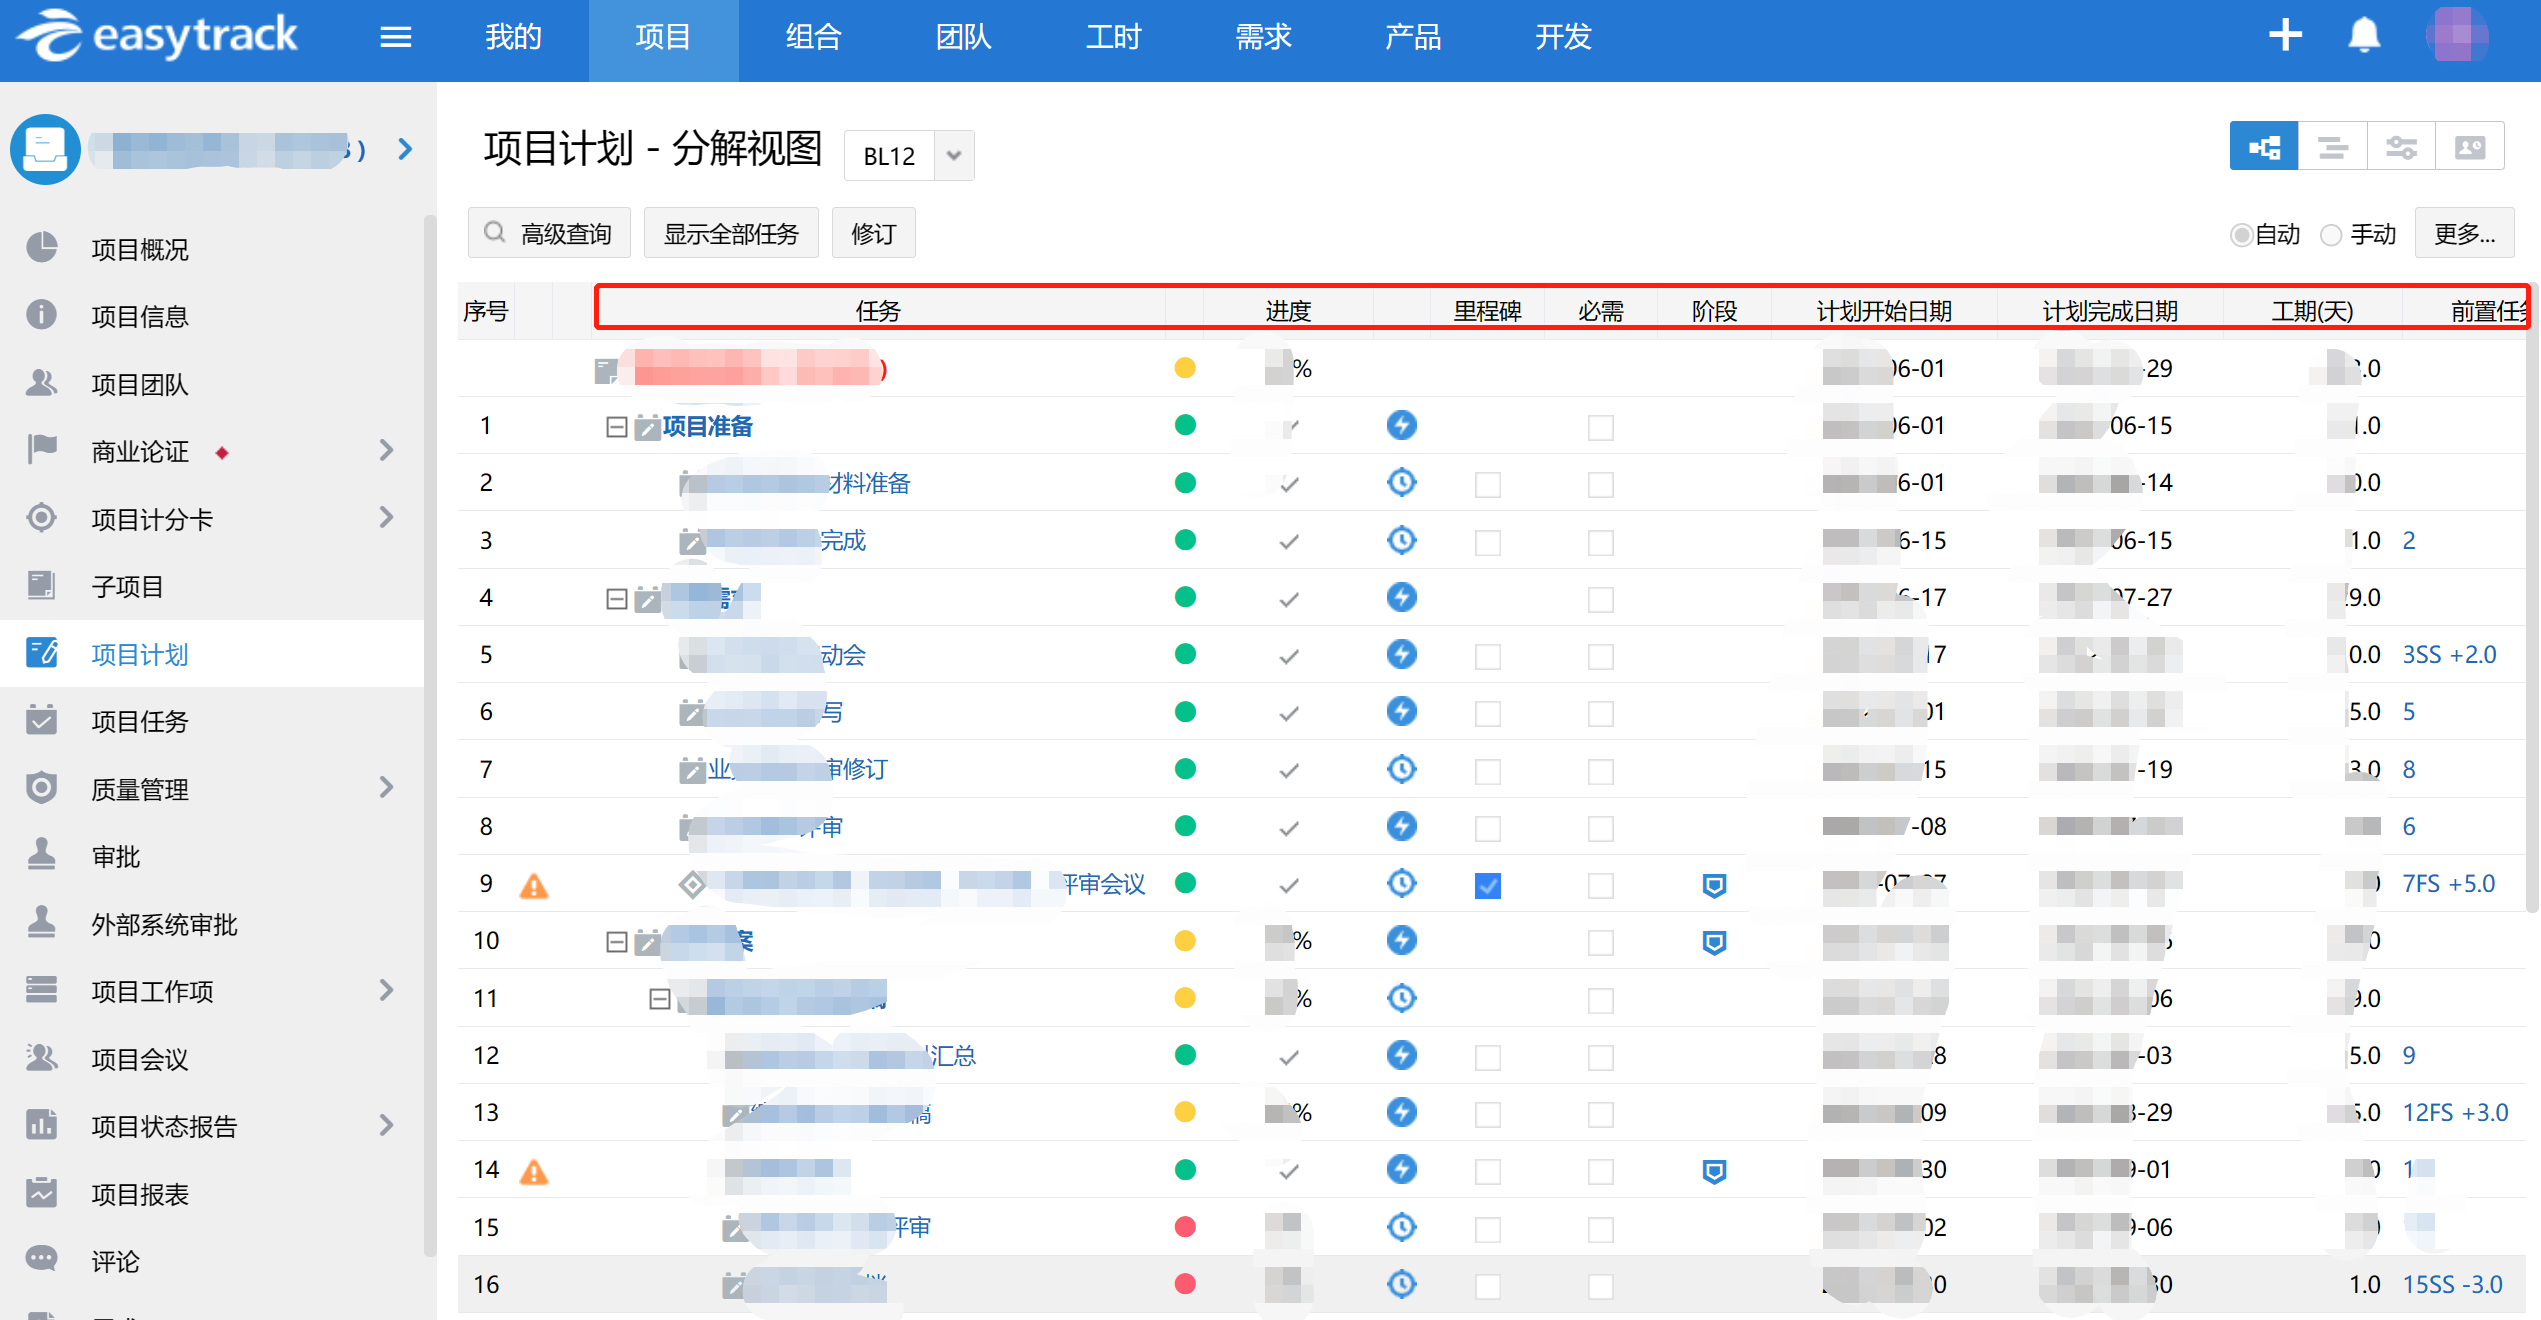Collapse the 项目准备 task group
2541x1320 pixels.
tap(616, 427)
